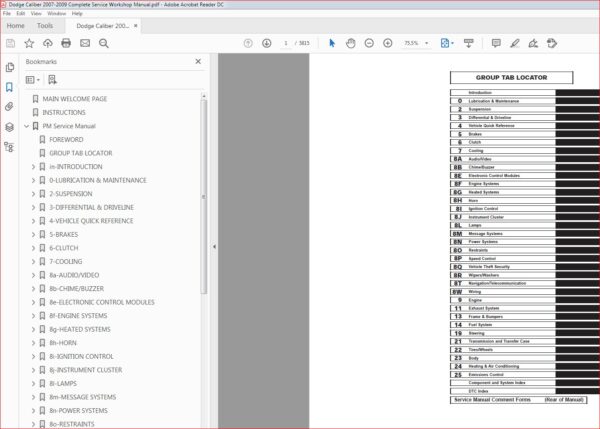Open Attachments paperclip panel
600x429 pixels.
click(10, 106)
